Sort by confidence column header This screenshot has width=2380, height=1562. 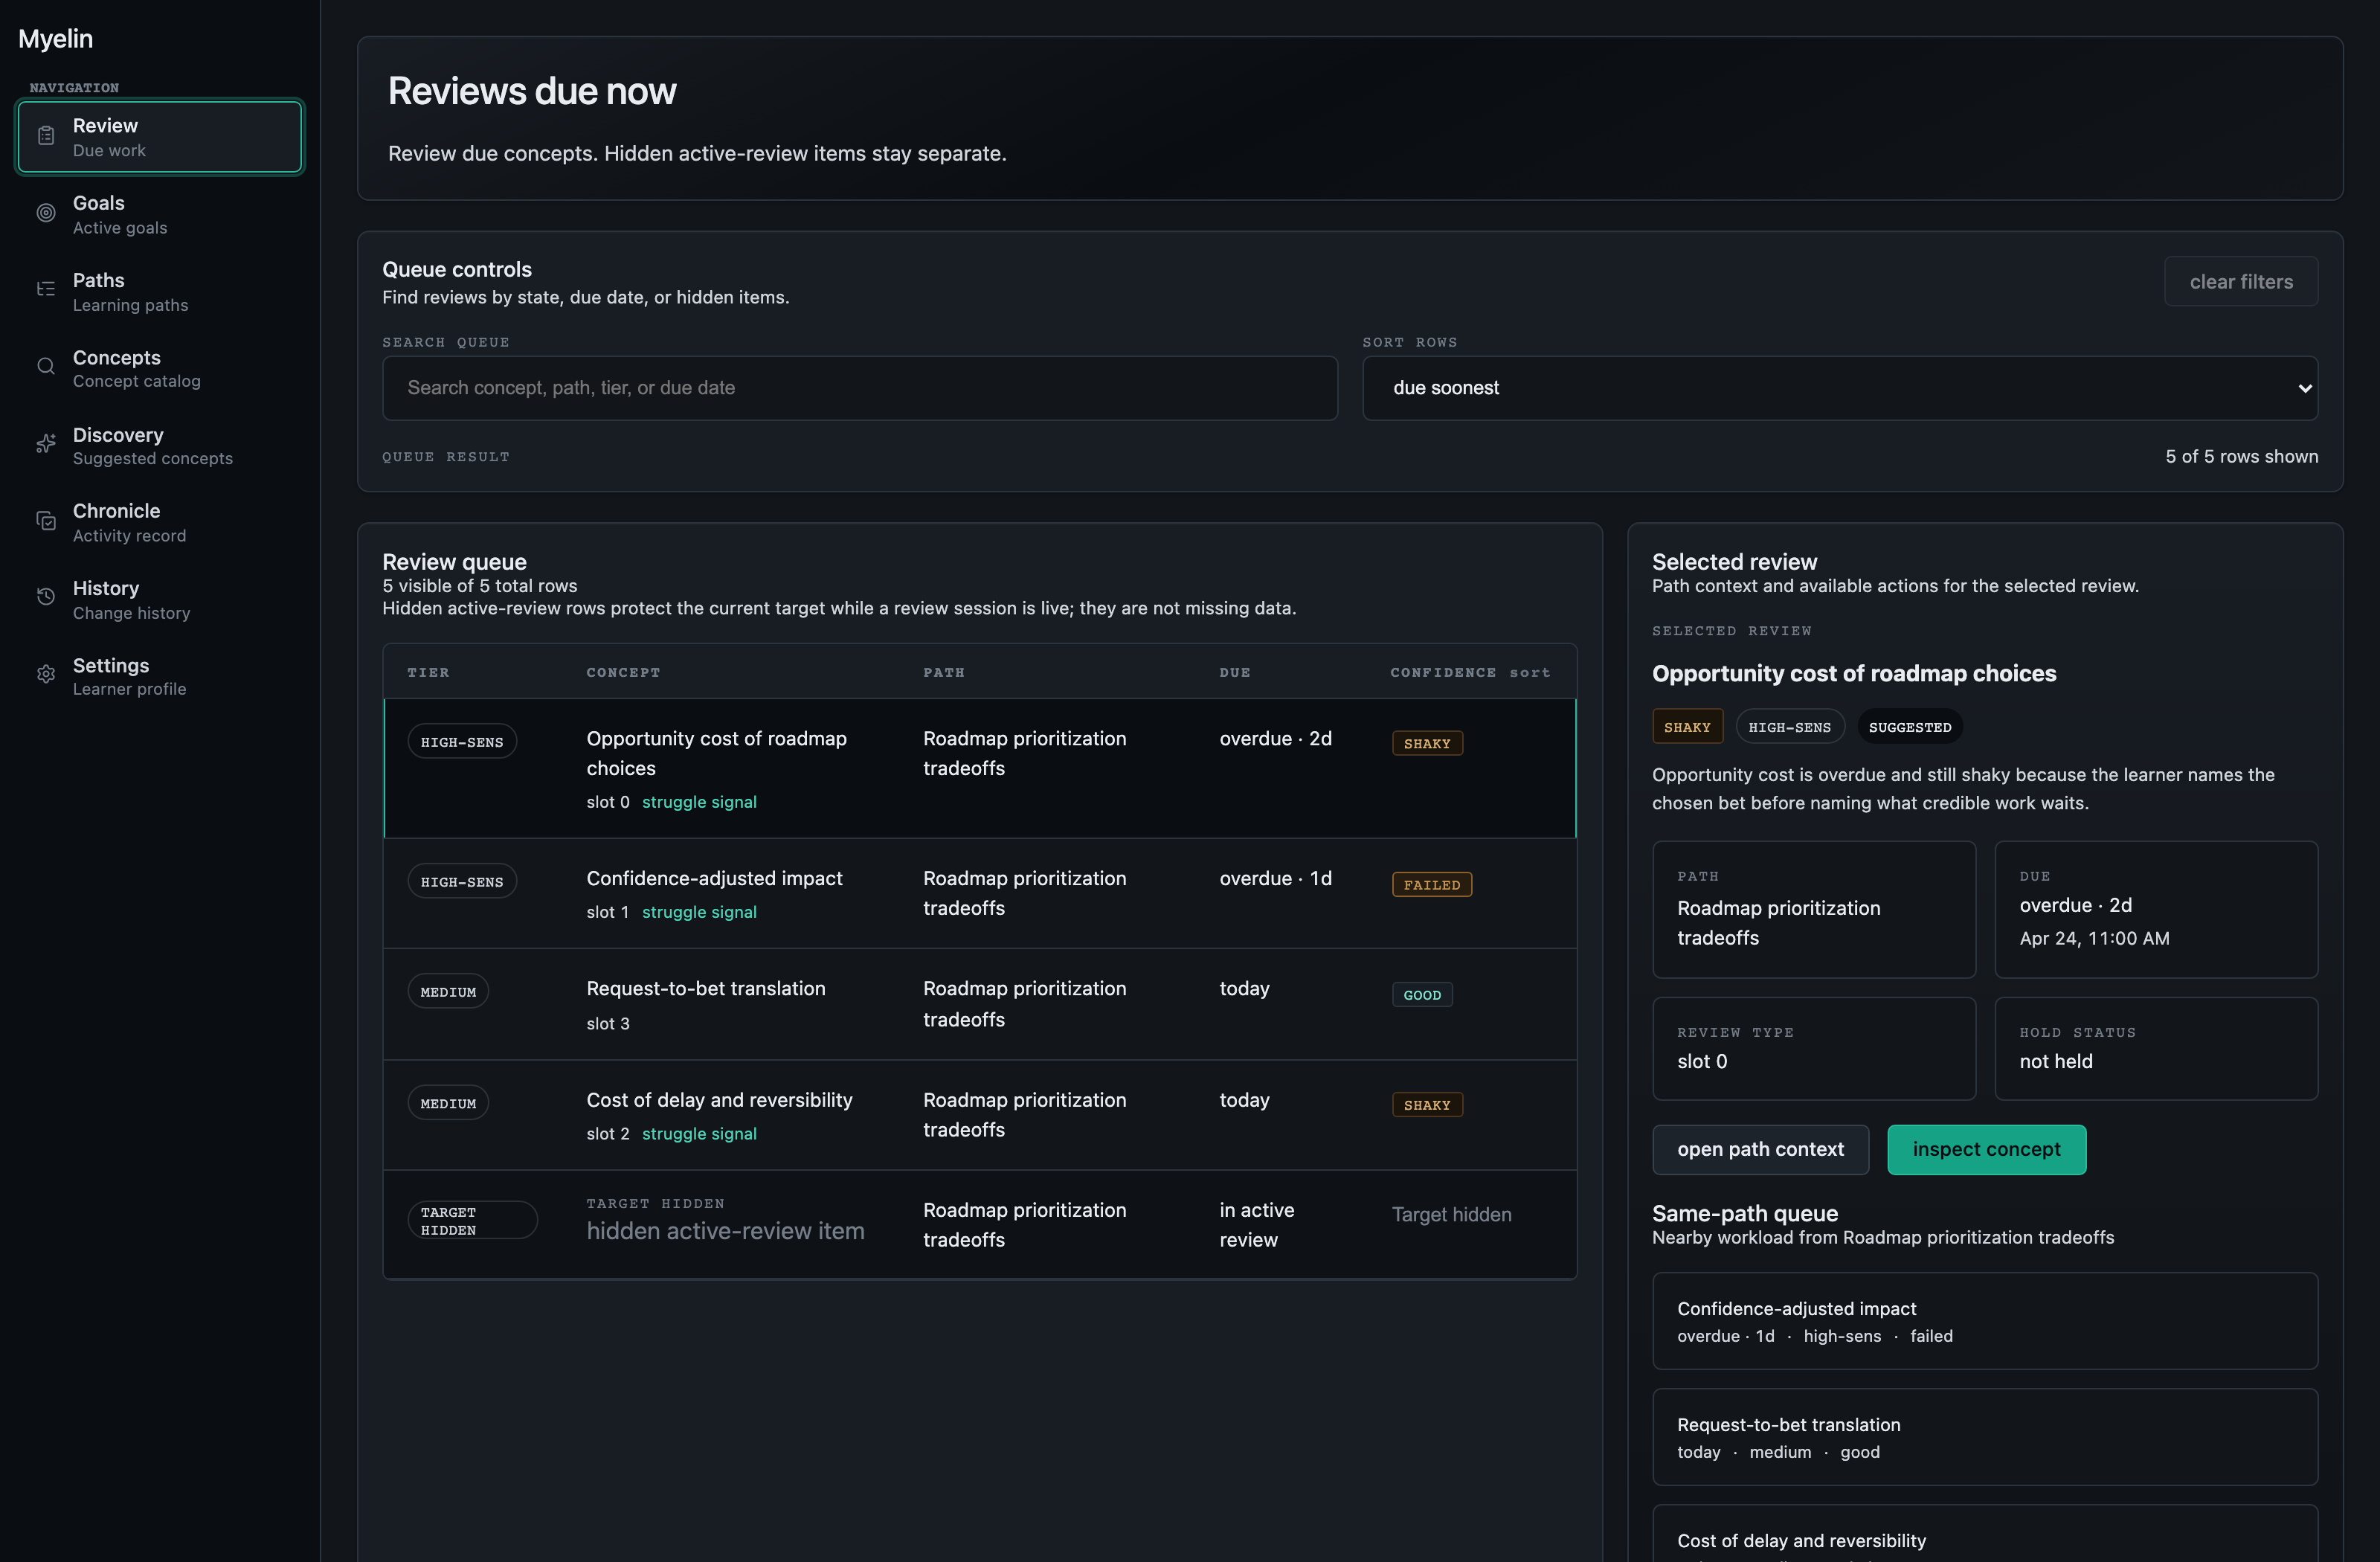1470,673
